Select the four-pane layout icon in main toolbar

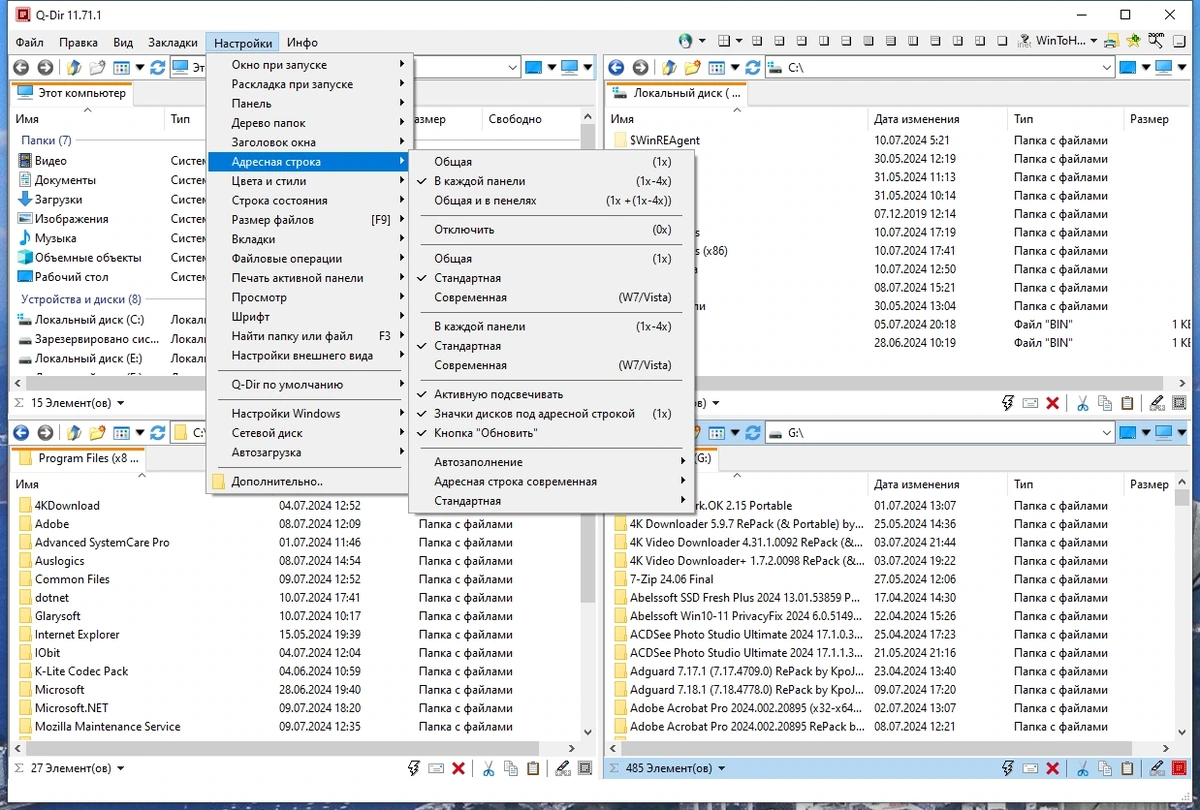point(724,41)
